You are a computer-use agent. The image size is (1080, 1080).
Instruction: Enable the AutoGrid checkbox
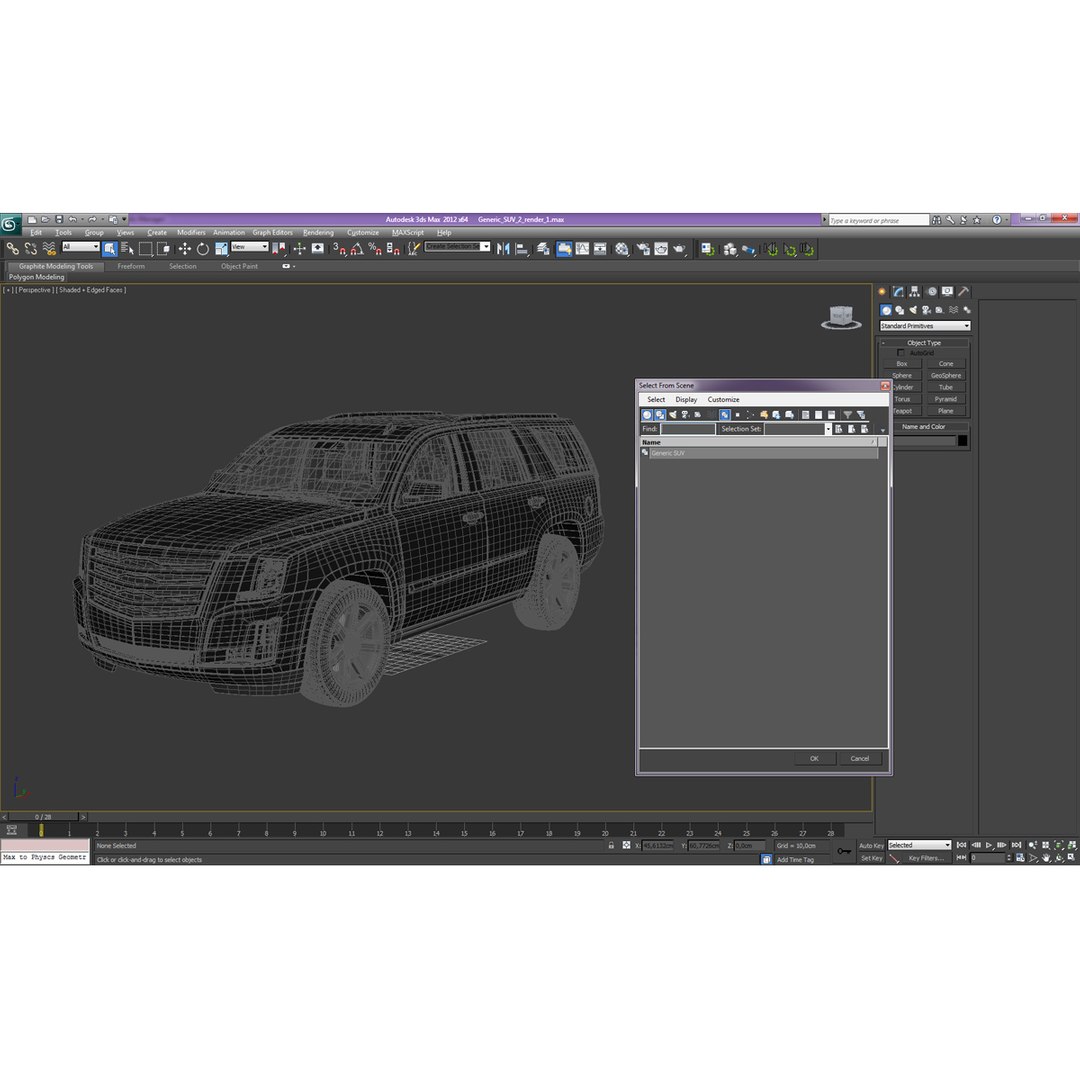(x=900, y=353)
